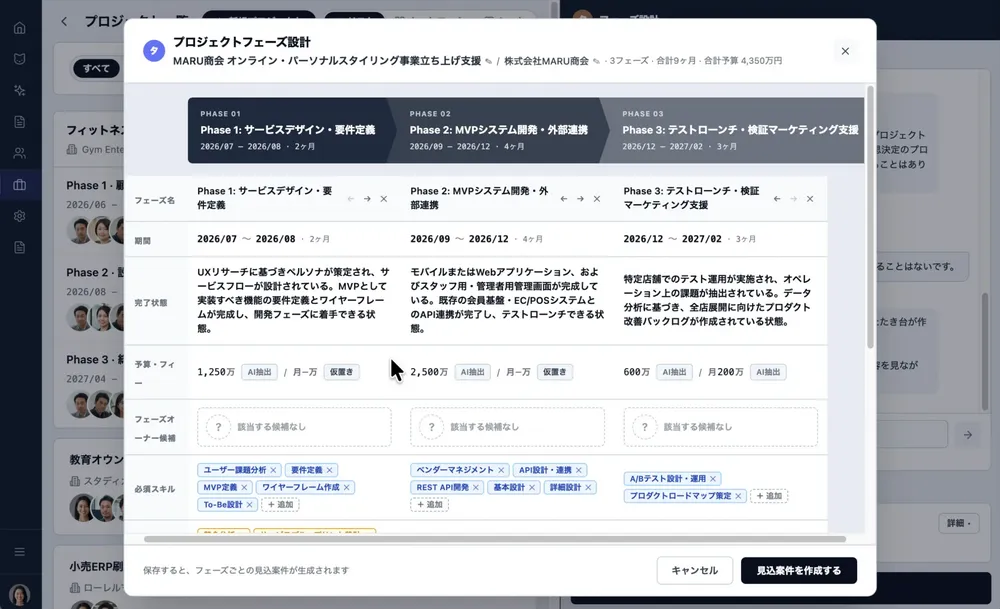Add a required skill to Phase 2

430,504
